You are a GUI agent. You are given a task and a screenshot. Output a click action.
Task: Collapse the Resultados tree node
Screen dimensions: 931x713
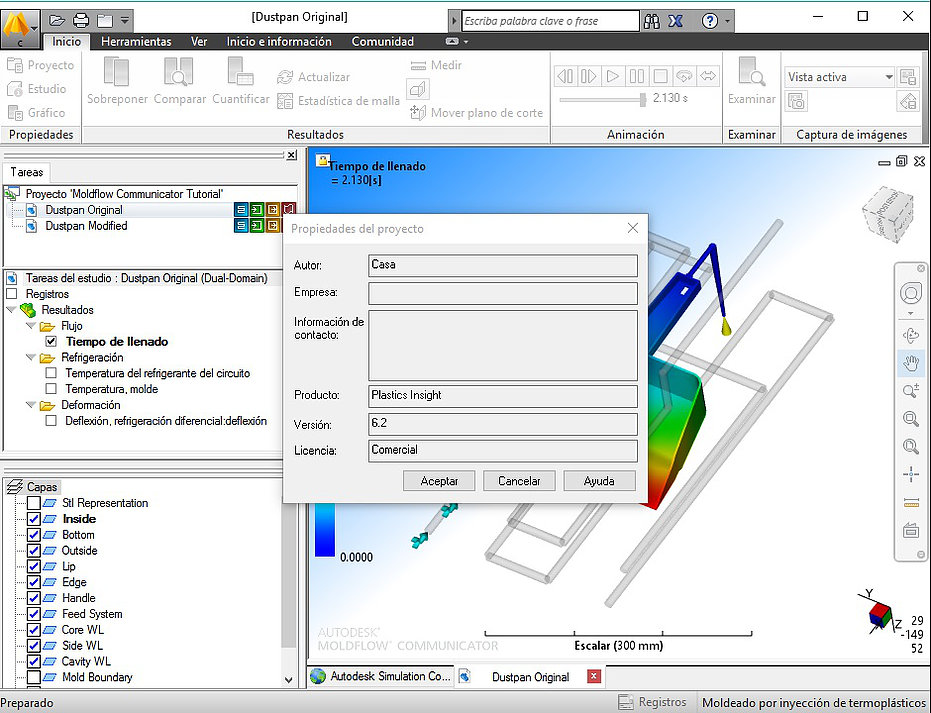(x=11, y=310)
